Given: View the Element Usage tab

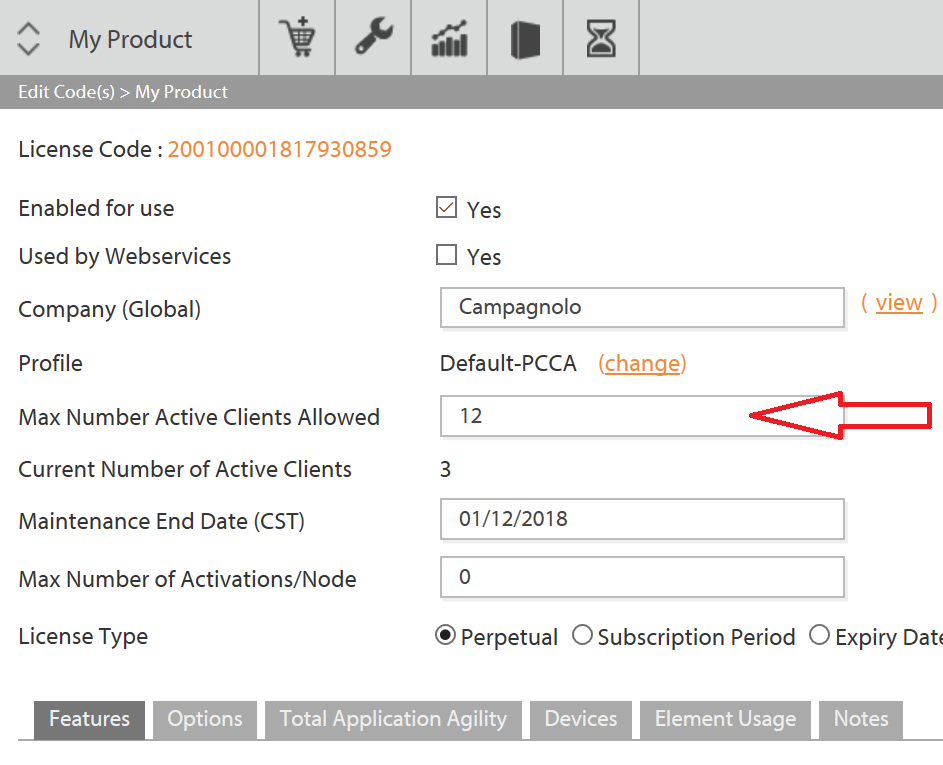Looking at the screenshot, I should (725, 719).
